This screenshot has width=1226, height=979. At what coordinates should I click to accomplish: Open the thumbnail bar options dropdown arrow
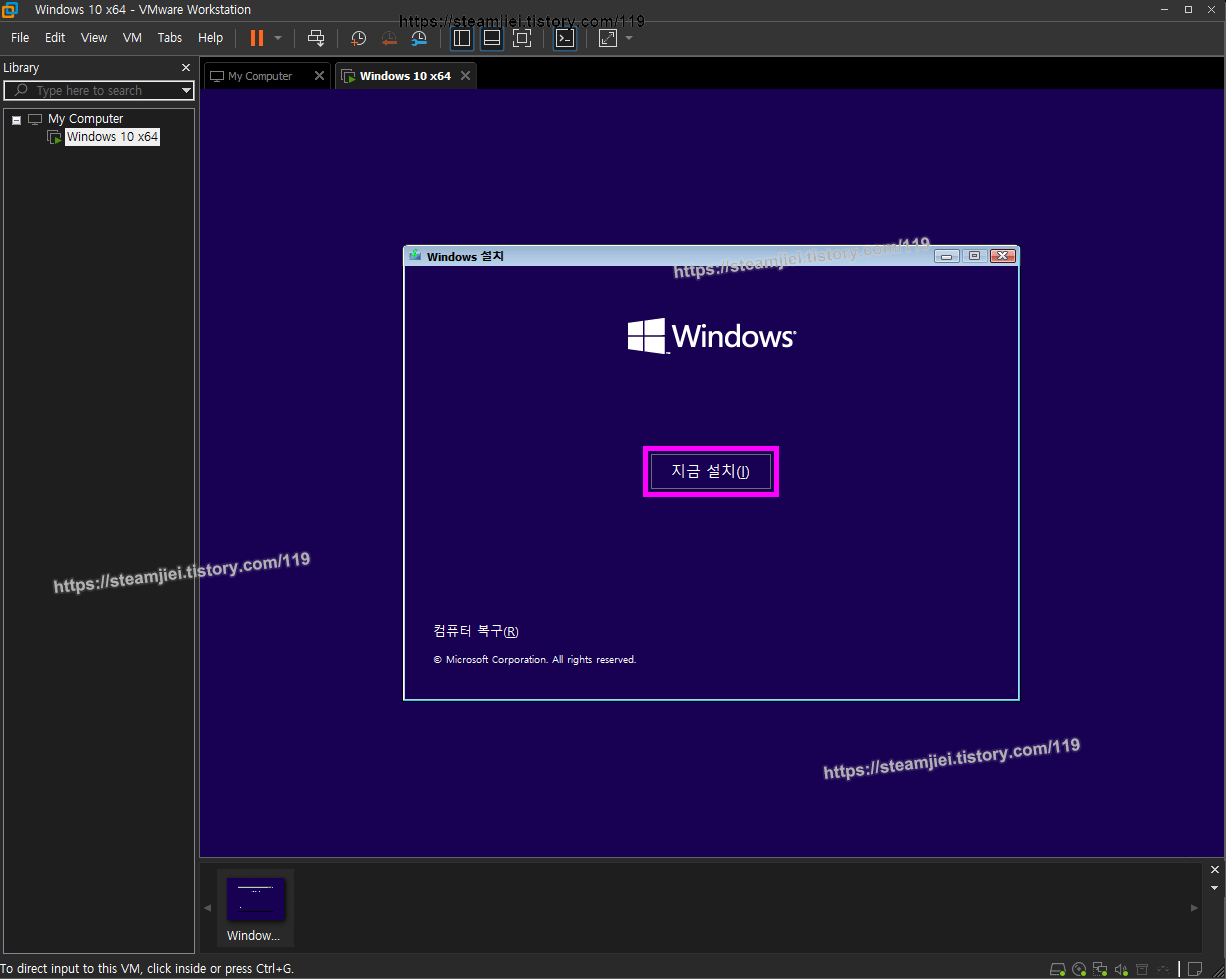pos(1215,888)
